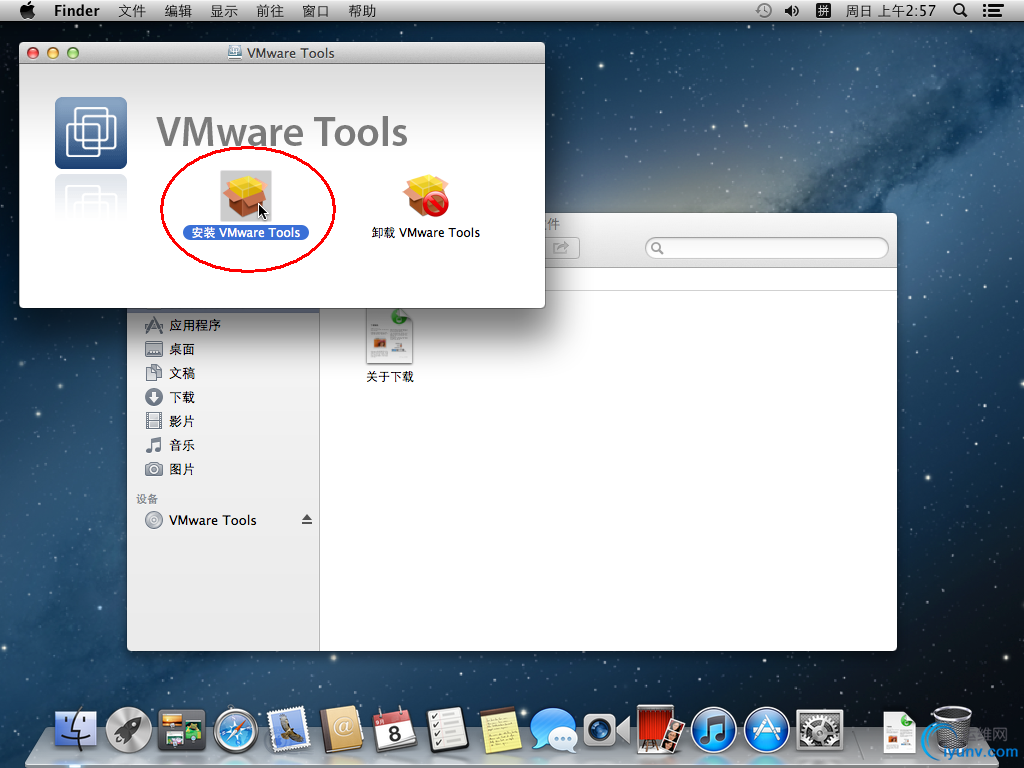The width and height of the screenshot is (1024, 768).
Task: Open iTunes from the Dock
Action: tap(713, 729)
